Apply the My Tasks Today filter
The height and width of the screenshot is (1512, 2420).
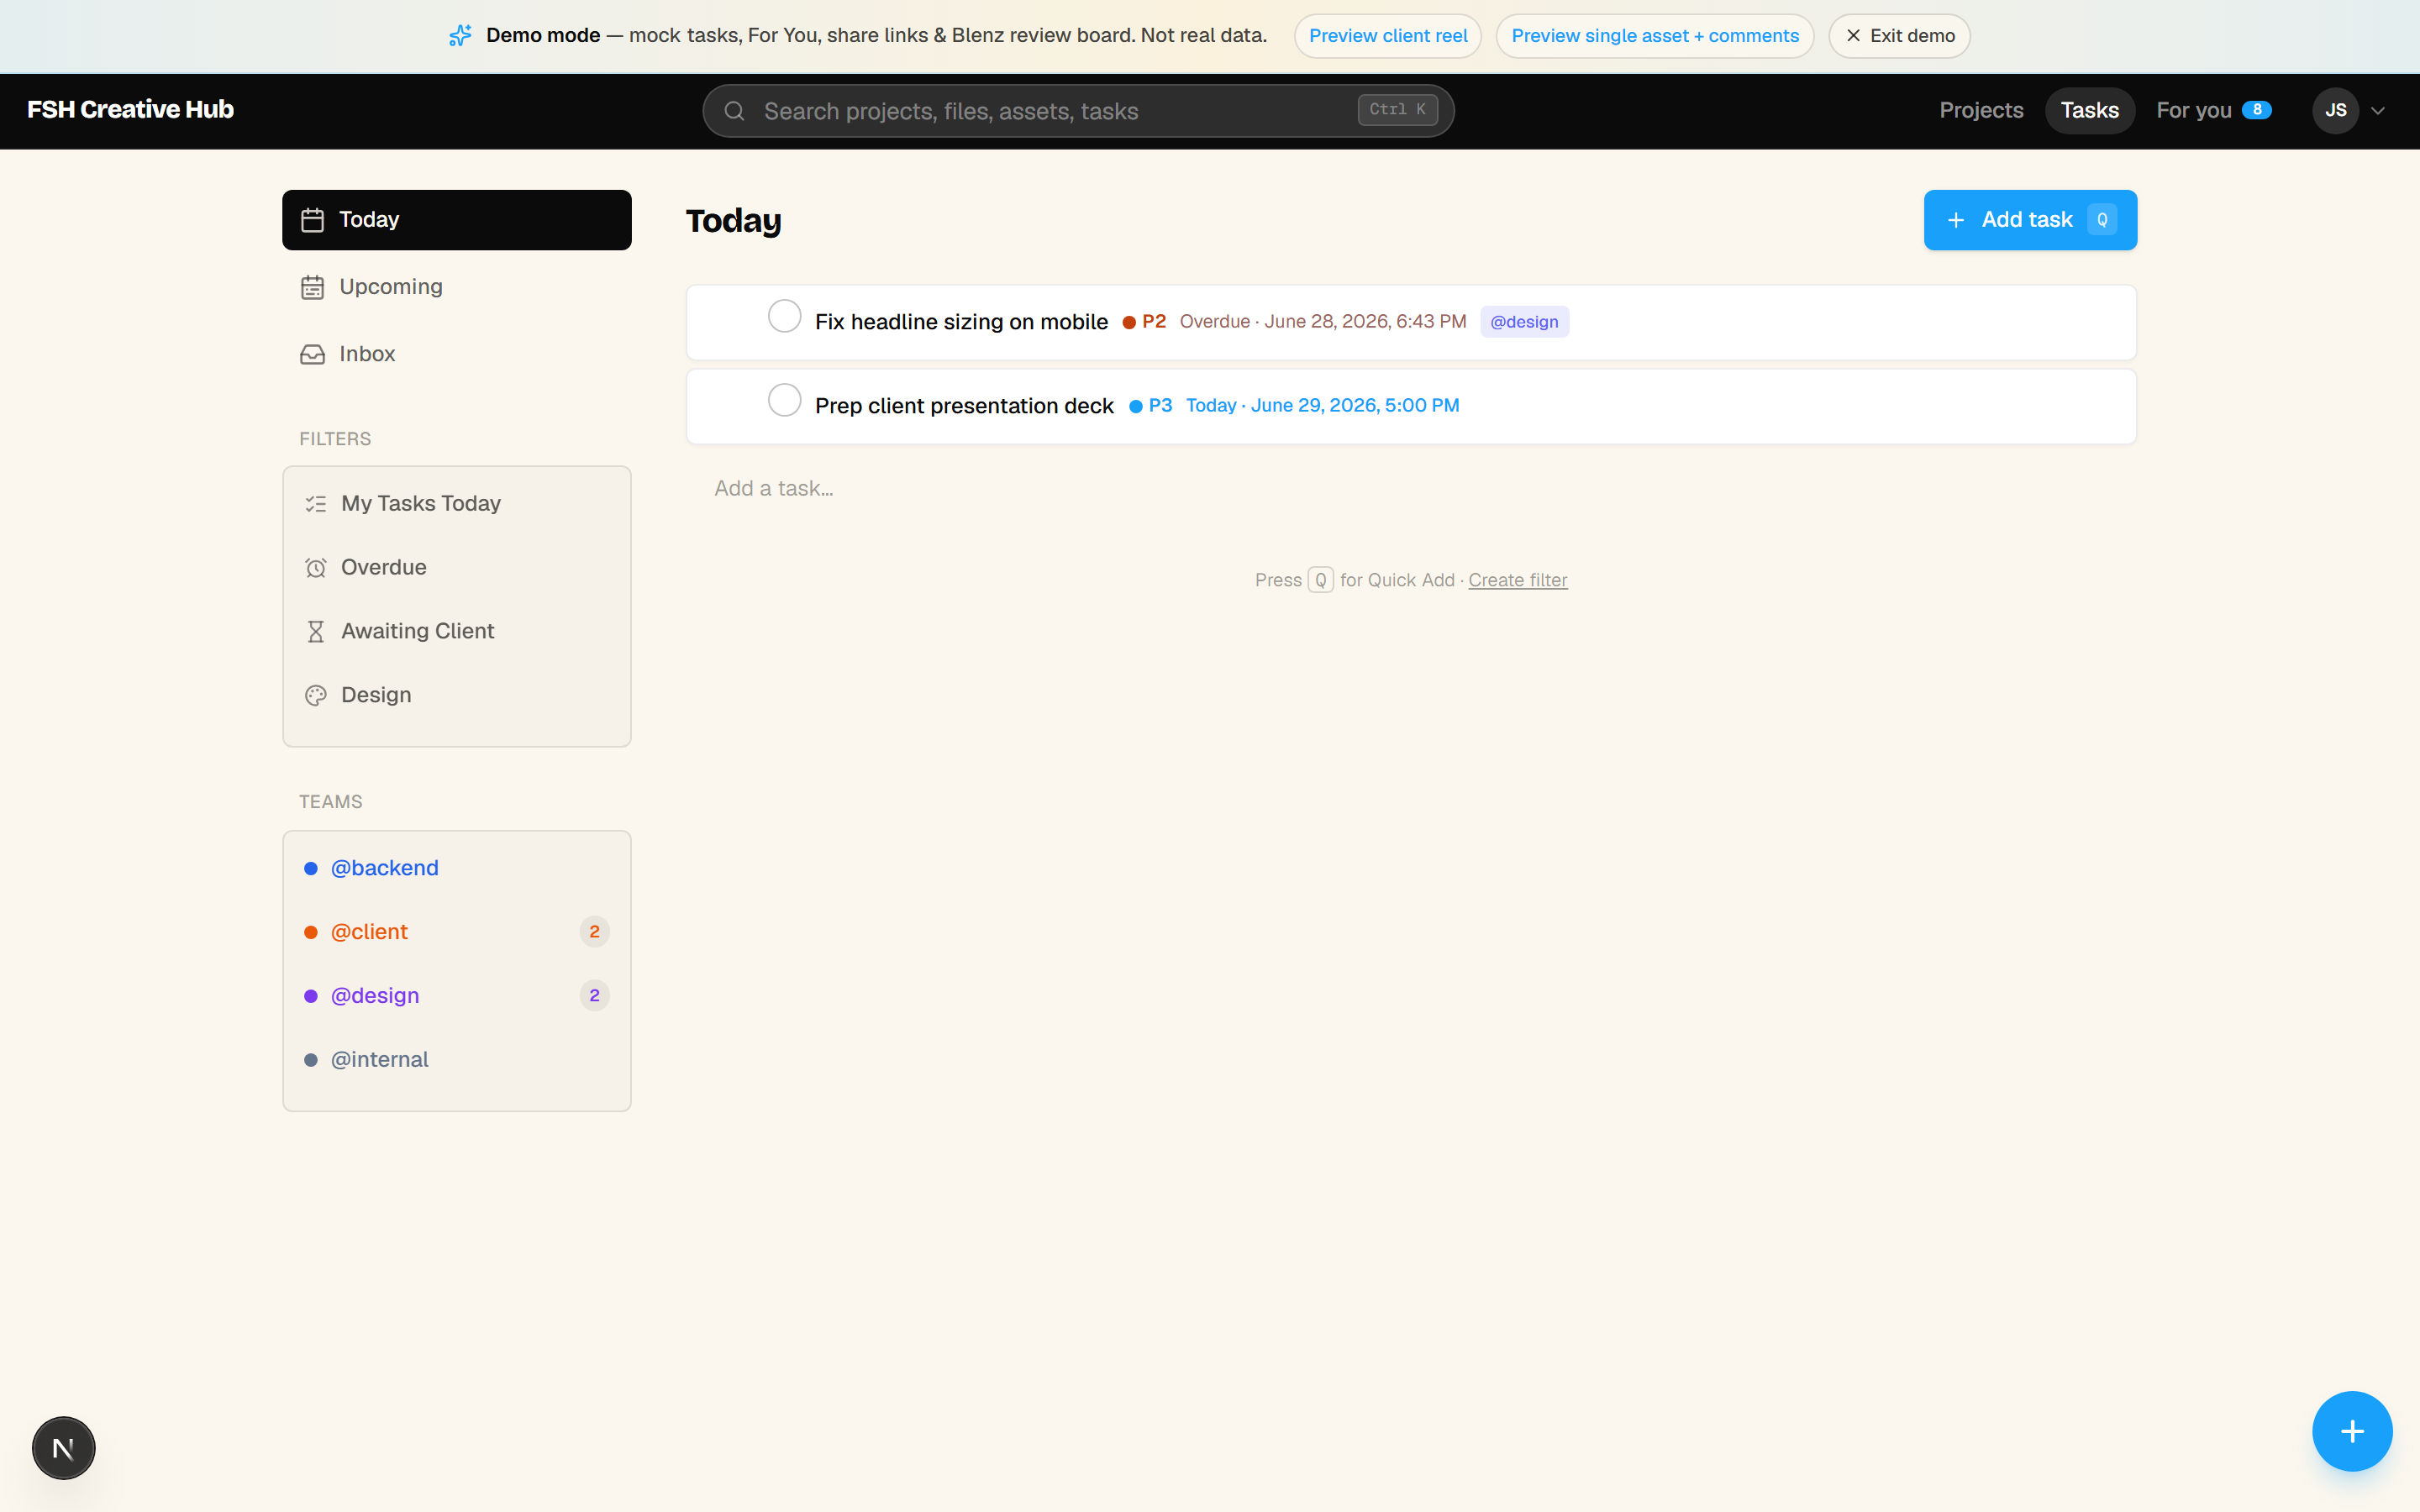(456, 504)
